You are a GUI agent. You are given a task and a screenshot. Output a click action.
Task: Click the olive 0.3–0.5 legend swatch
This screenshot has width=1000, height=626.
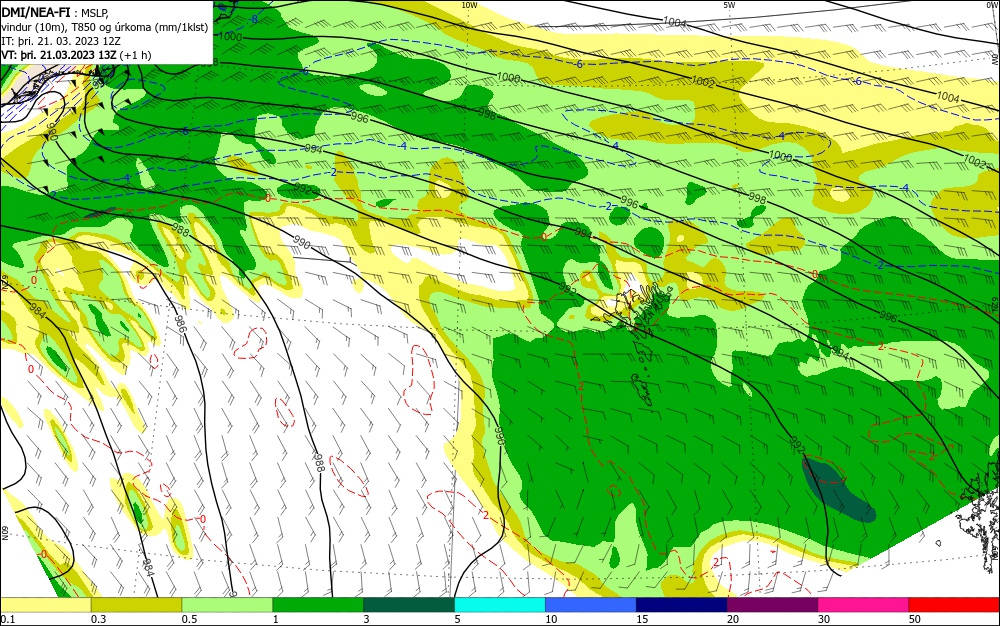click(136, 605)
